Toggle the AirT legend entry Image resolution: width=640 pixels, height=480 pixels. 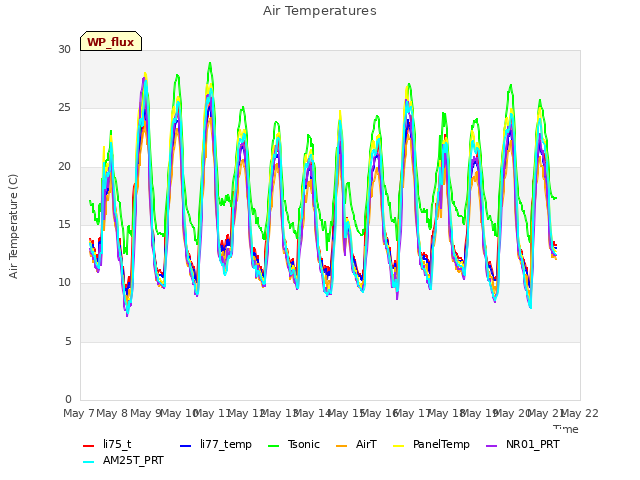(356, 444)
